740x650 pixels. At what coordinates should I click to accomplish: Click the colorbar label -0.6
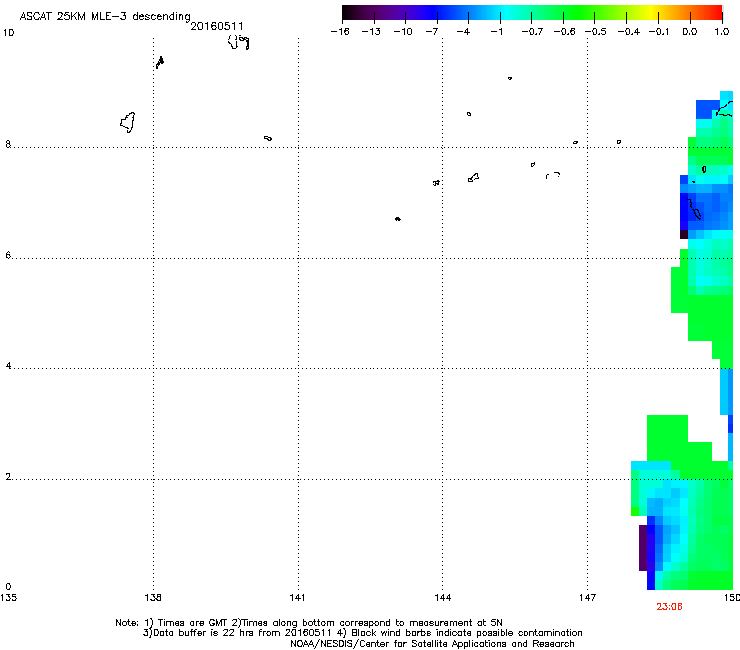click(564, 32)
